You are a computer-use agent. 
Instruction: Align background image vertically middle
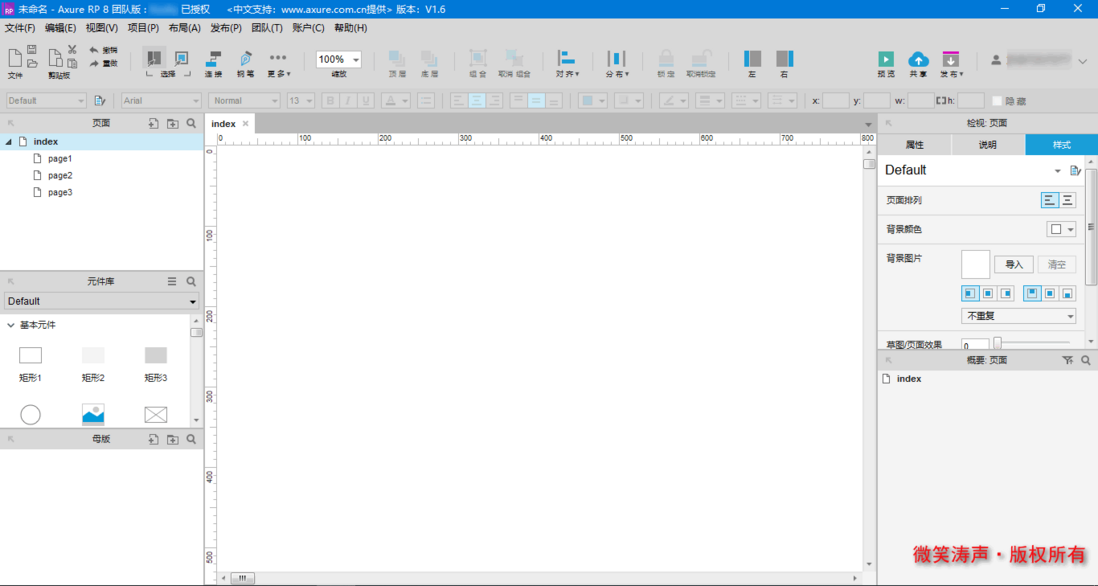(1050, 293)
